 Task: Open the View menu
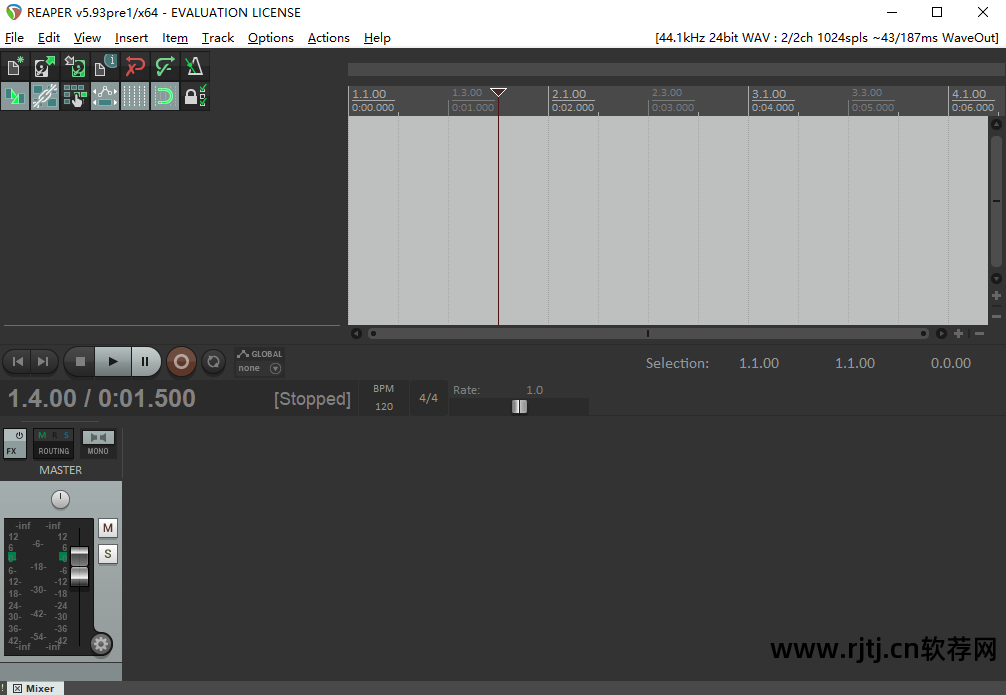point(87,38)
